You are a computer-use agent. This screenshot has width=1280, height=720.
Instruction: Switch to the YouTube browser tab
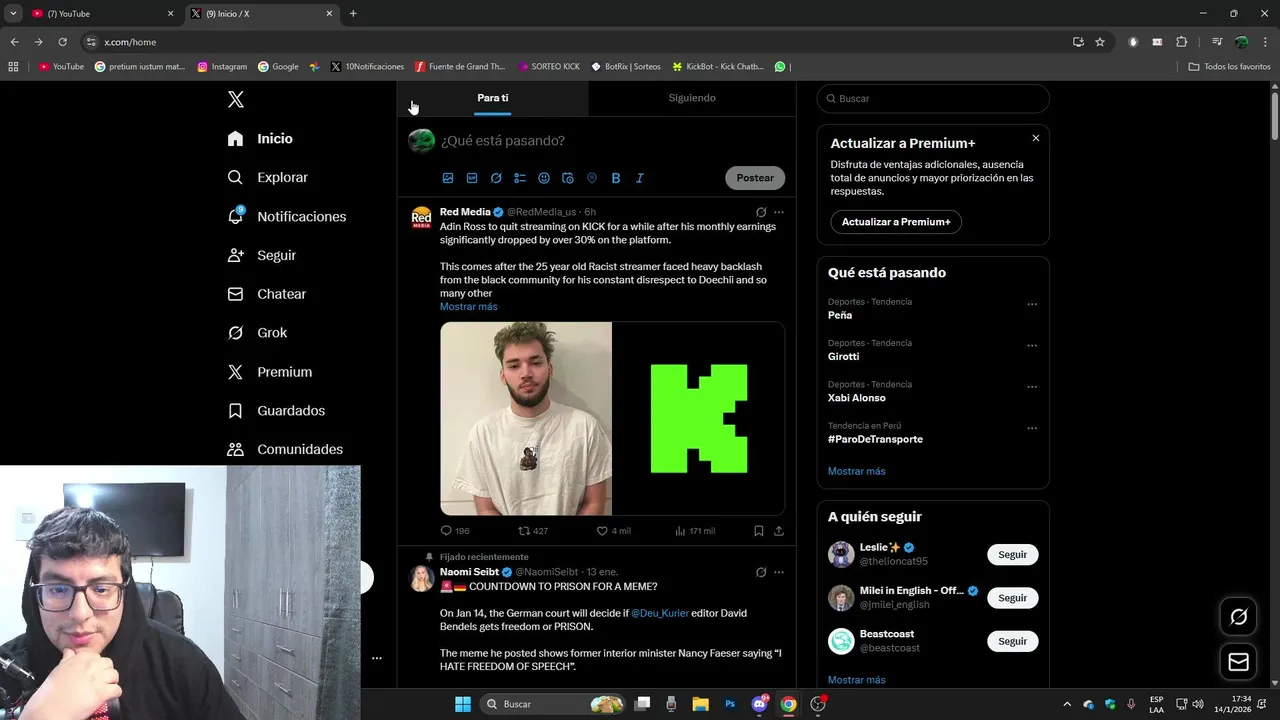(x=102, y=14)
